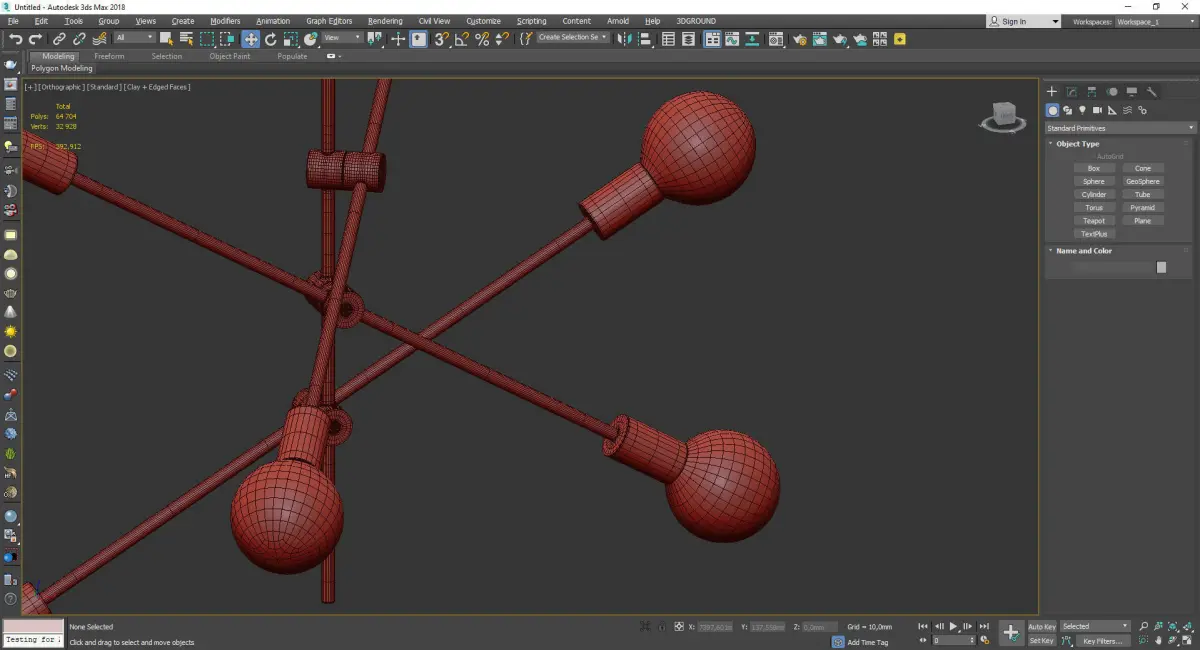Click the Teapot primitive button
Image resolution: width=1200 pixels, height=650 pixels.
coord(1094,220)
